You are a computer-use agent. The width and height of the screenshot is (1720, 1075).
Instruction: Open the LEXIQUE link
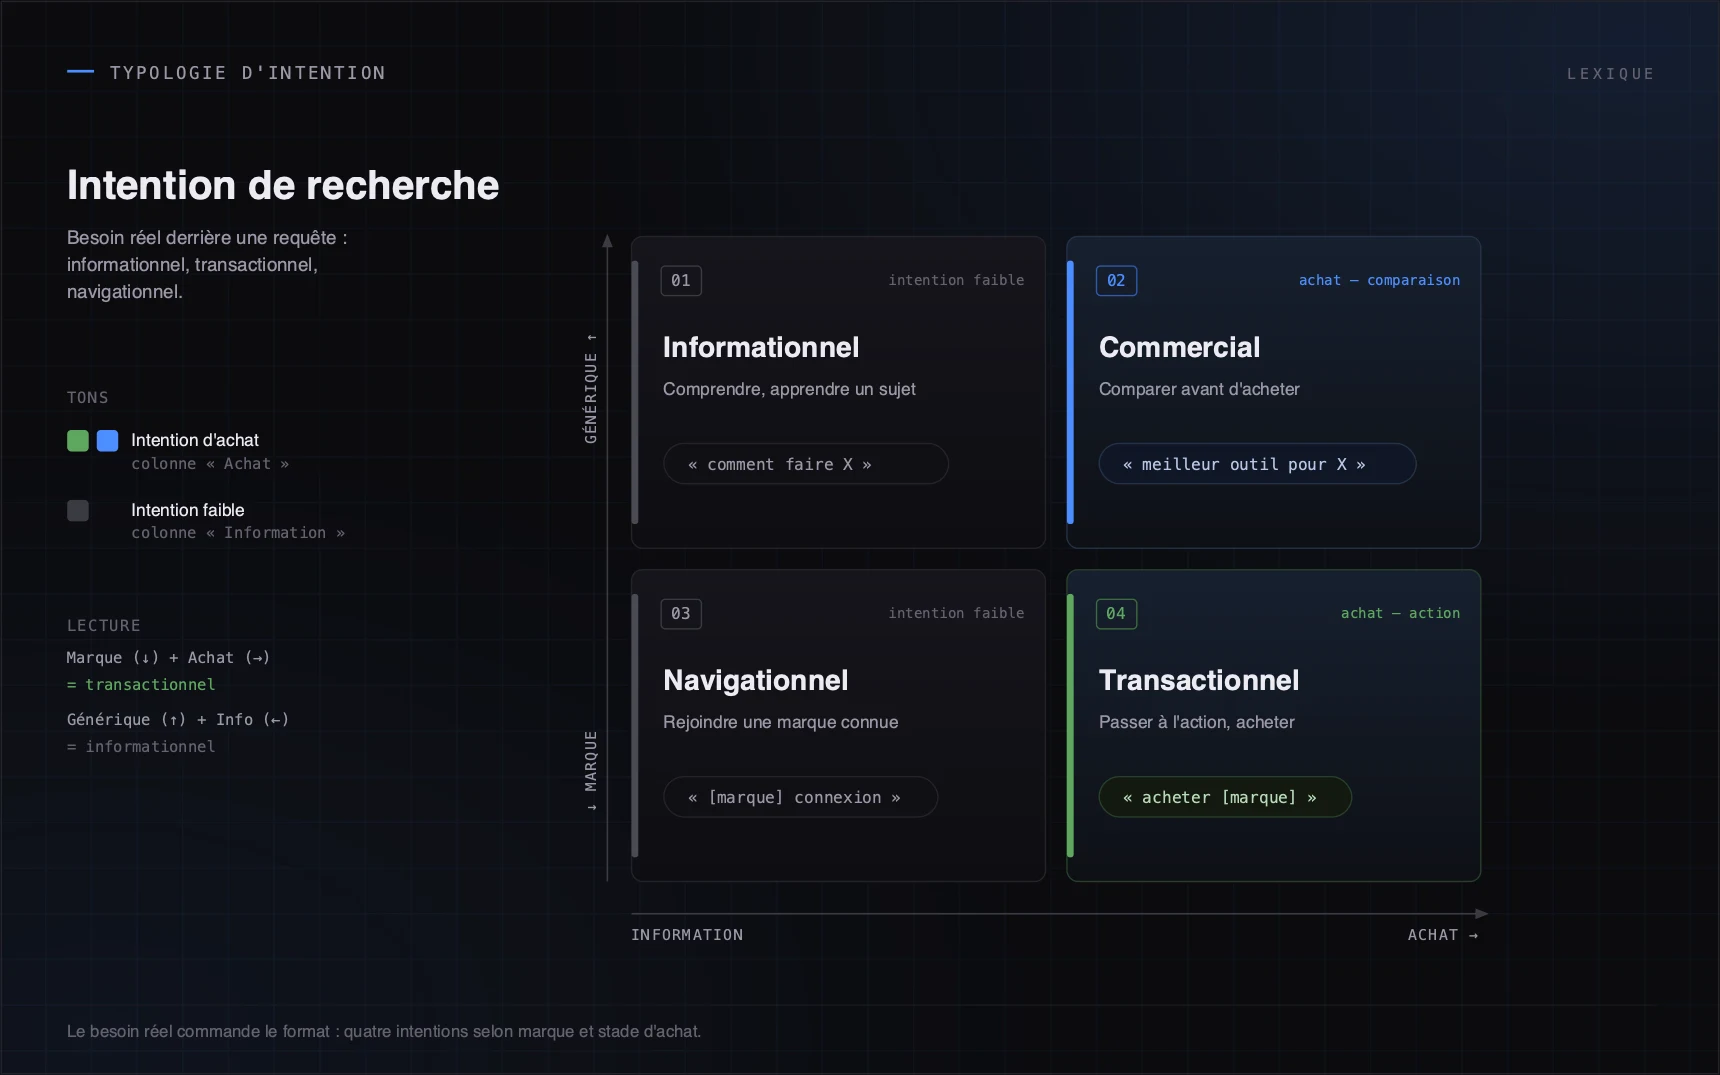point(1610,74)
